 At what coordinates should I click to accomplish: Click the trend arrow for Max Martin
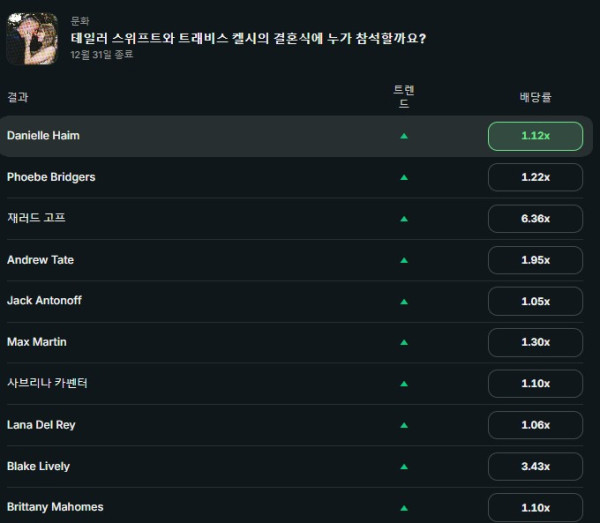(x=404, y=342)
